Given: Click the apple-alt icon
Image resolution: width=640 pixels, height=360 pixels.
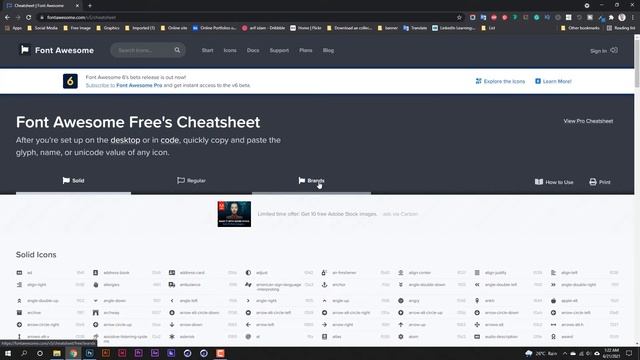Looking at the screenshot, I should (x=553, y=301).
